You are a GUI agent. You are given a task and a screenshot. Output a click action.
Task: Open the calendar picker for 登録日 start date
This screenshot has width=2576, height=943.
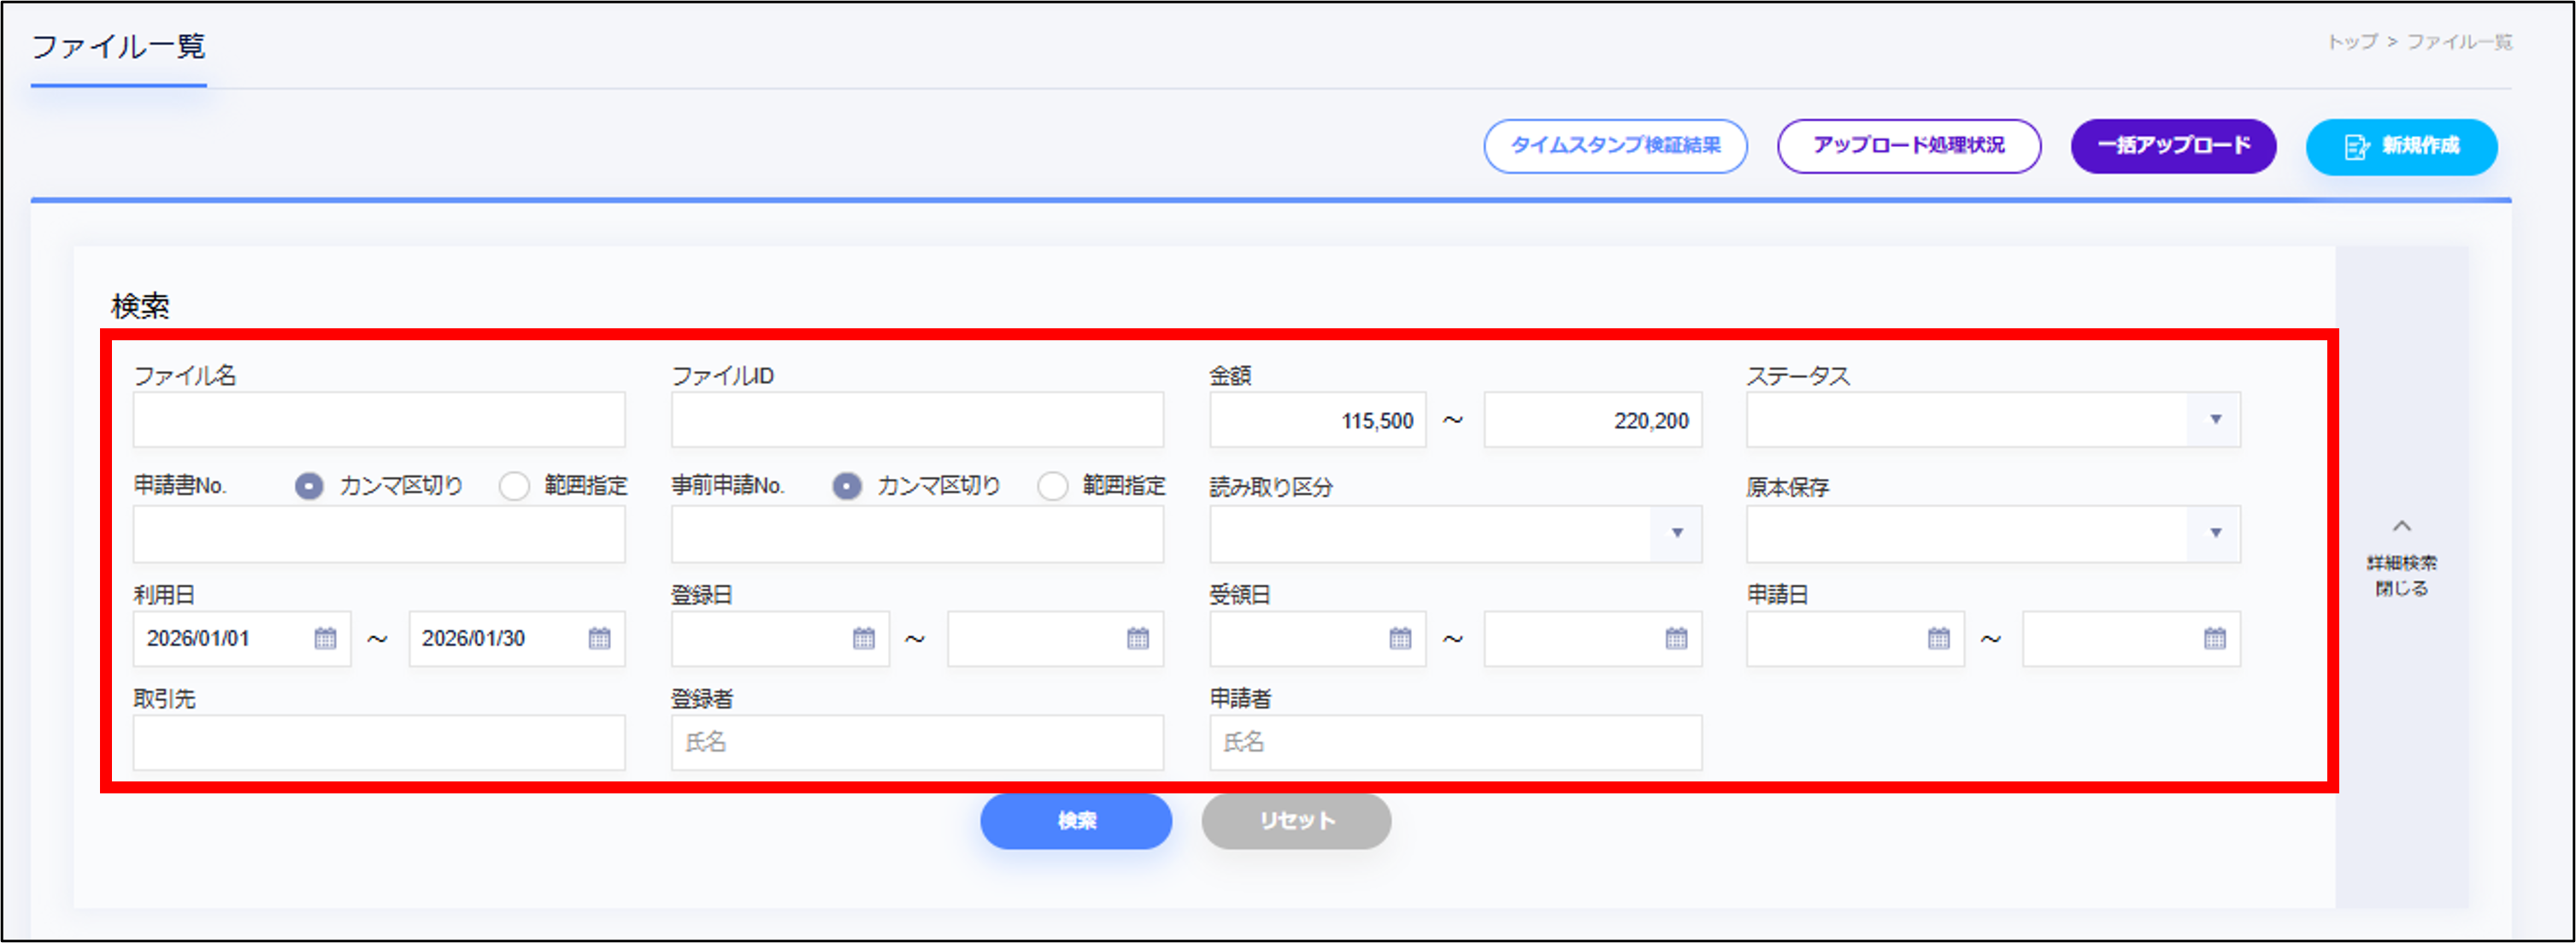[864, 638]
